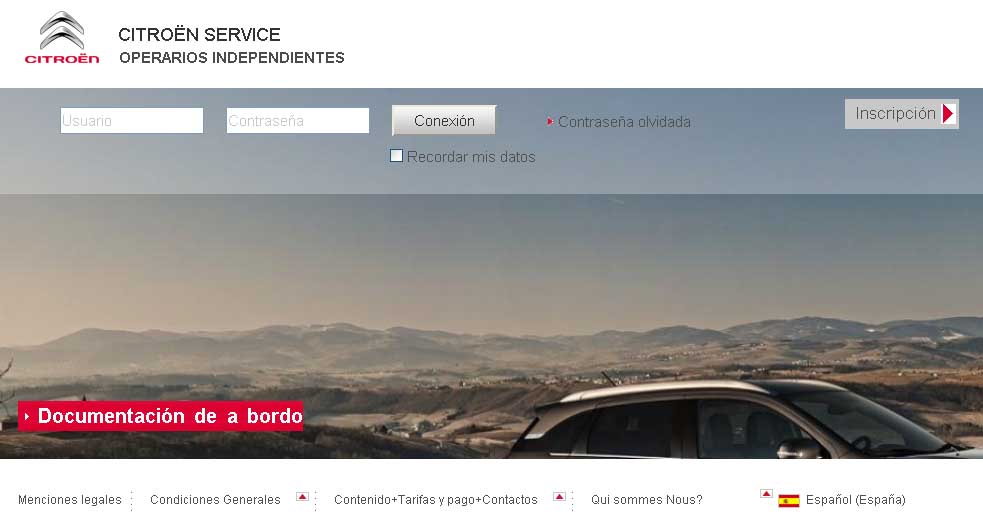The height and width of the screenshot is (514, 983).
Task: Focus the Usuario input field
Action: coord(132,120)
